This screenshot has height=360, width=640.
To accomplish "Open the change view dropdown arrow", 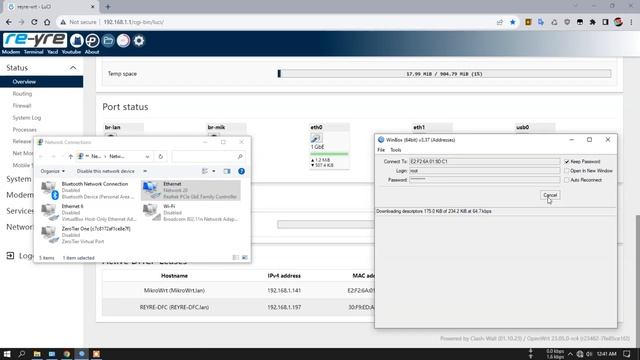I will pos(213,171).
